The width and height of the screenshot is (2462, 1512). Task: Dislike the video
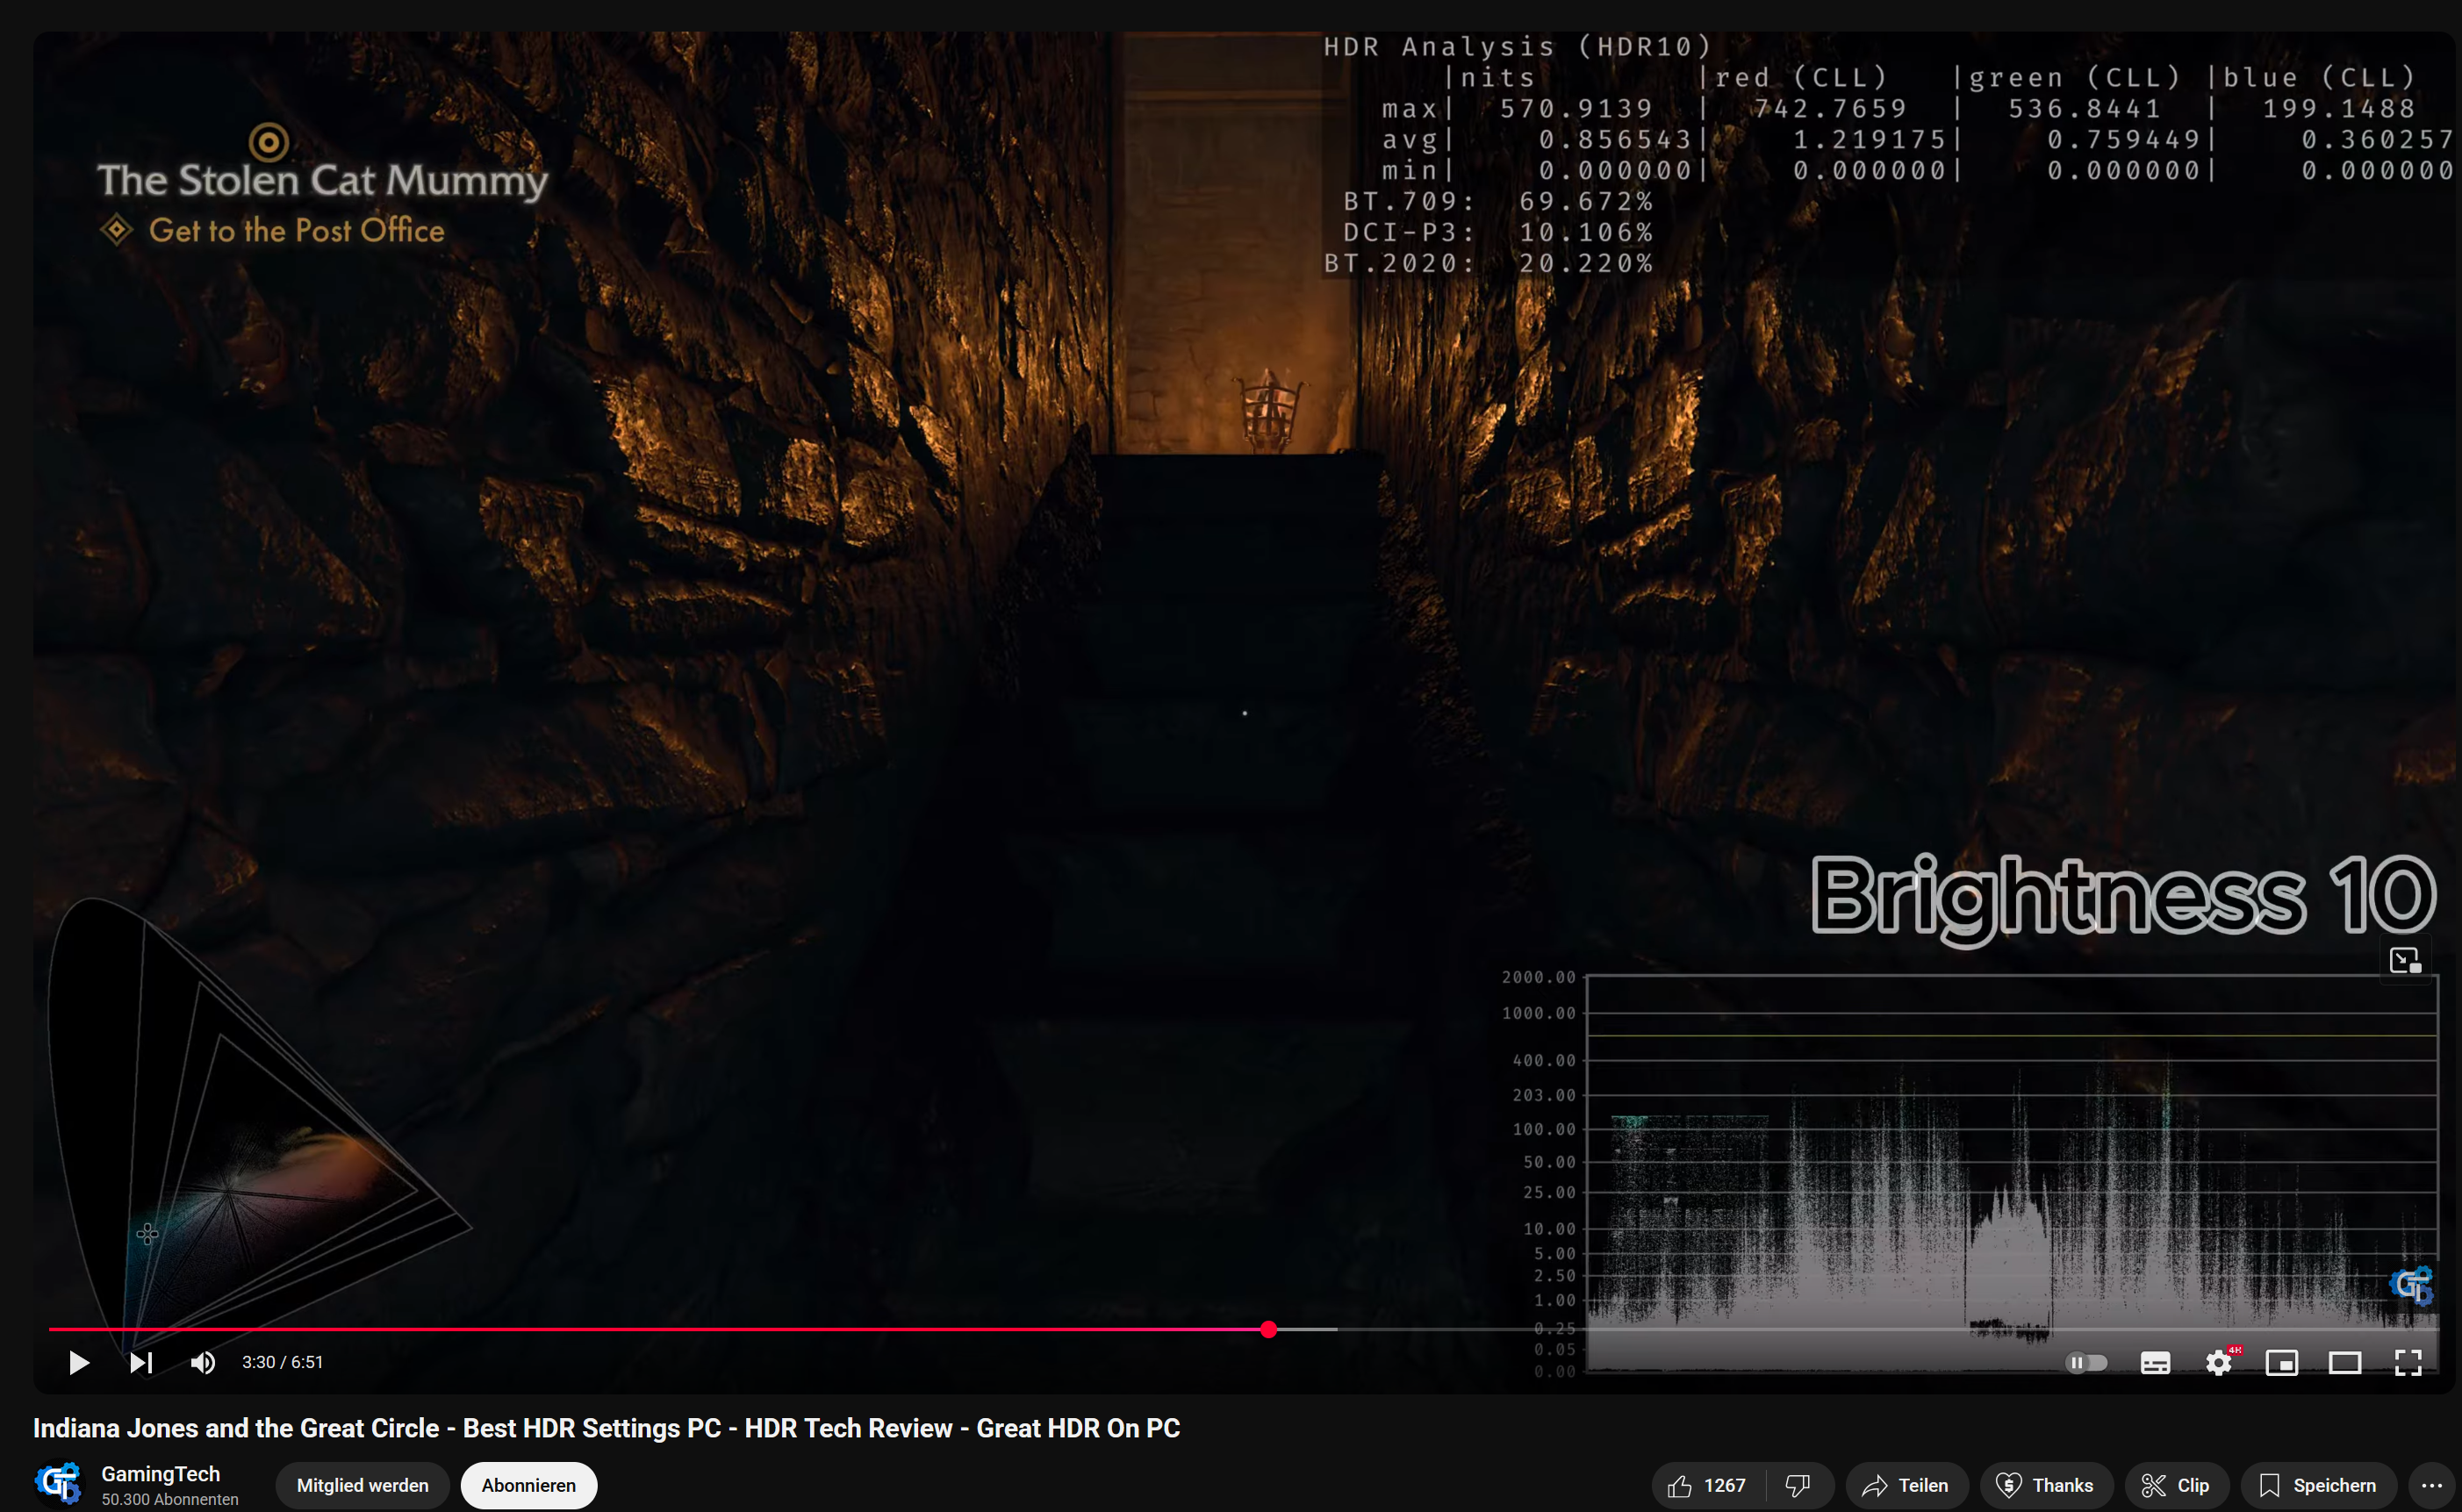tap(1799, 1485)
